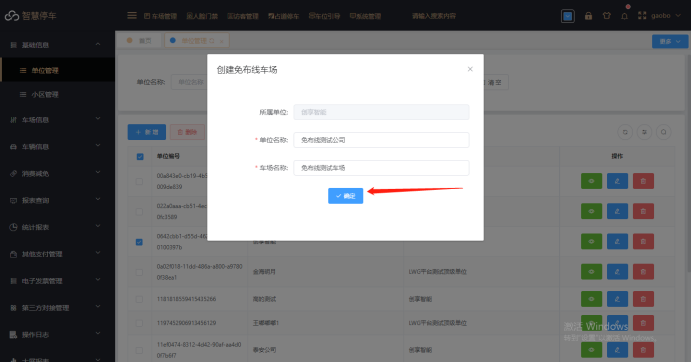Delete the 0642cbb1 row with trash button
Screen dimensions: 692x363
click(x=643, y=241)
